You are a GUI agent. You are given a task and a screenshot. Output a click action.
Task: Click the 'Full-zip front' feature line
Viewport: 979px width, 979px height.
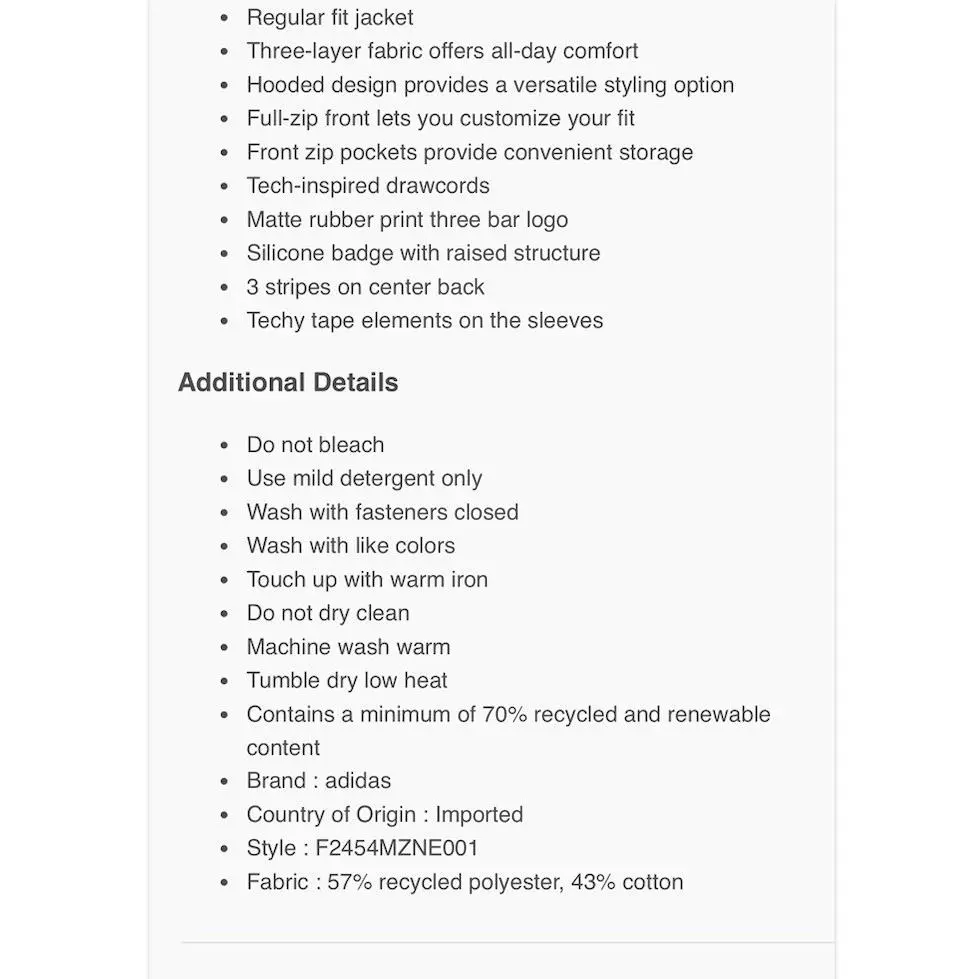[x=440, y=118]
